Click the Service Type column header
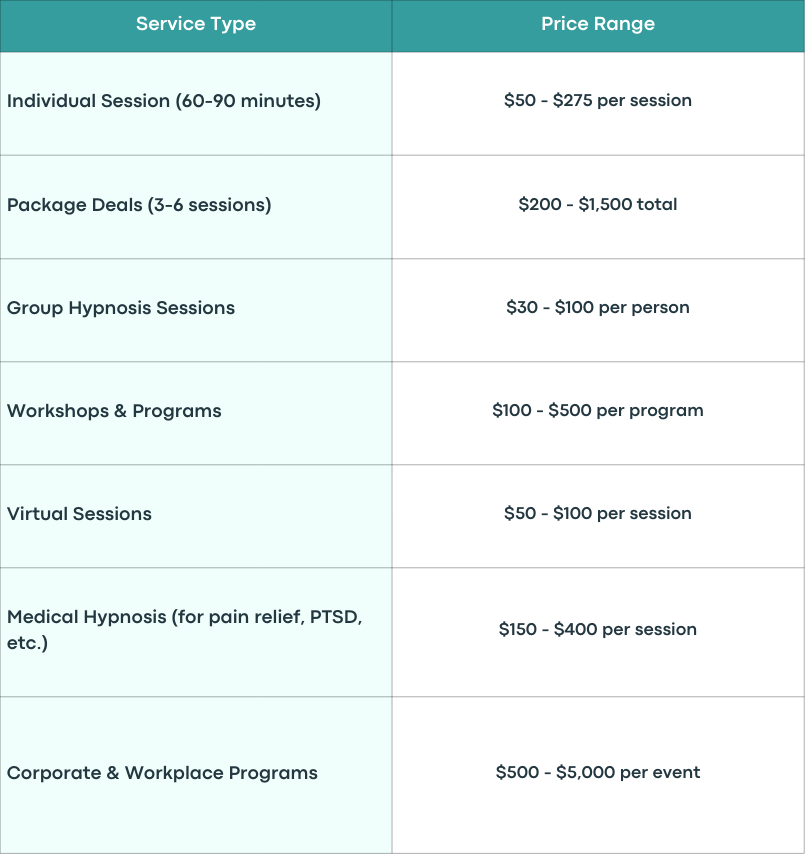 196,26
